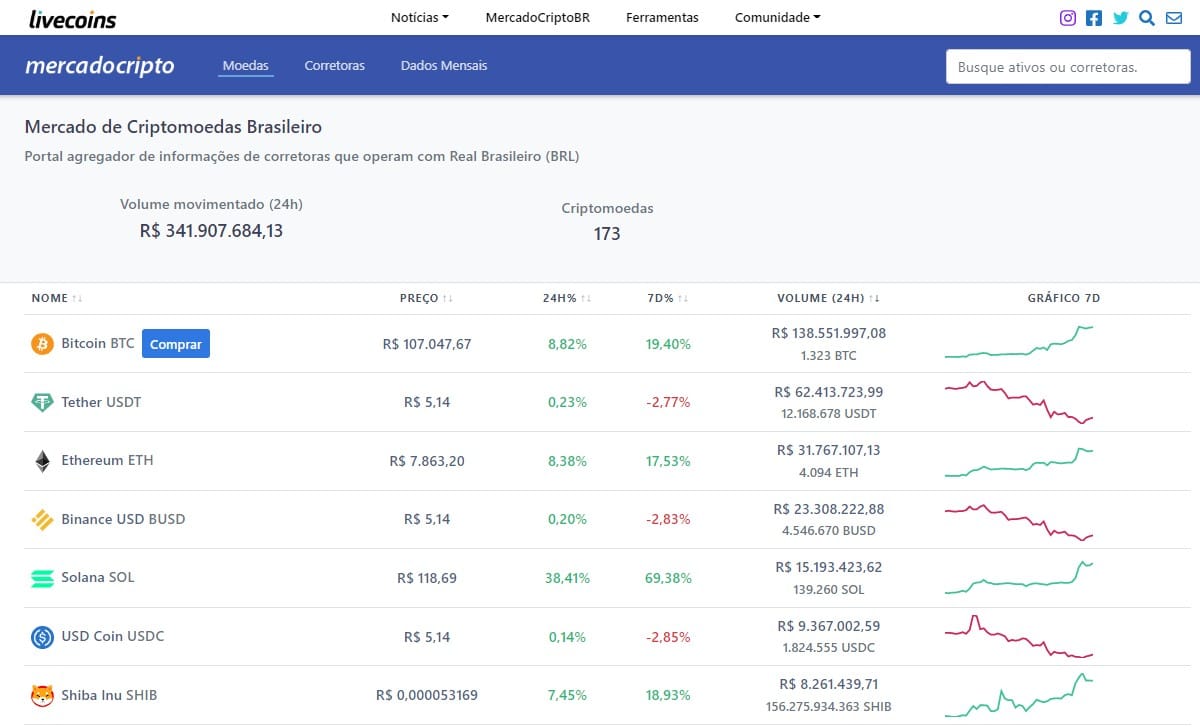Image resolution: width=1200 pixels, height=727 pixels.
Task: Click the magnifier search icon in header
Action: pyautogui.click(x=1147, y=17)
